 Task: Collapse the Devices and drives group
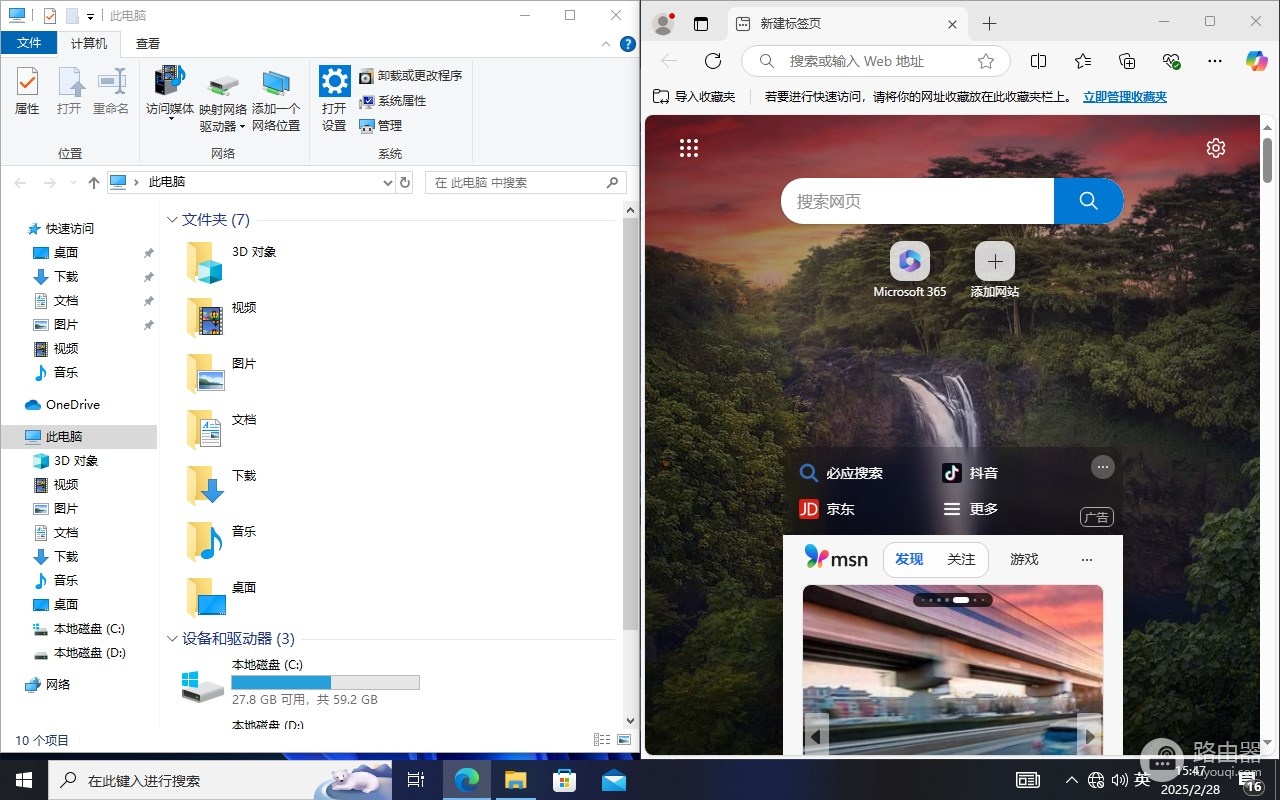[x=172, y=639]
